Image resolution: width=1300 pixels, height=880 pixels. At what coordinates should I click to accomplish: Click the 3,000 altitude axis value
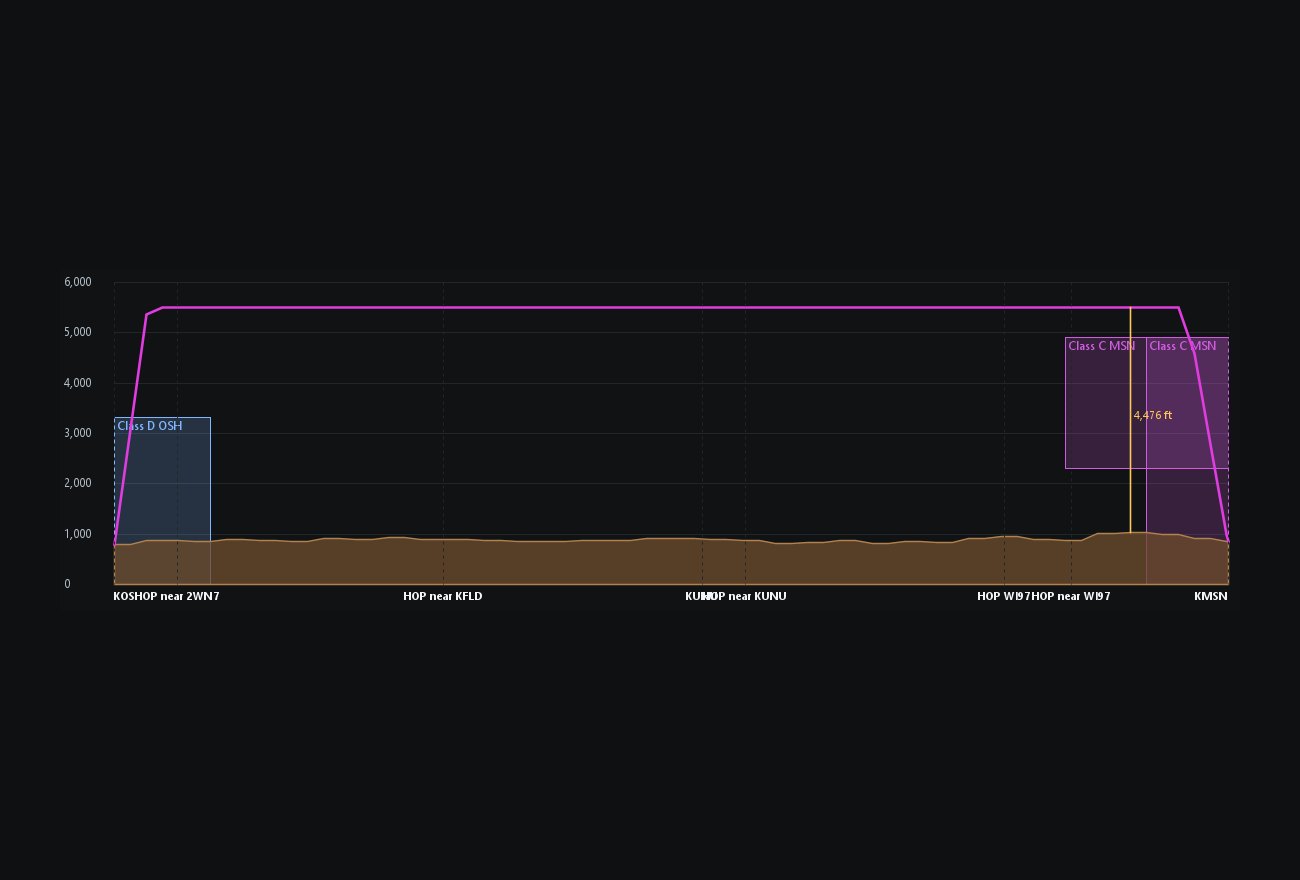click(78, 433)
